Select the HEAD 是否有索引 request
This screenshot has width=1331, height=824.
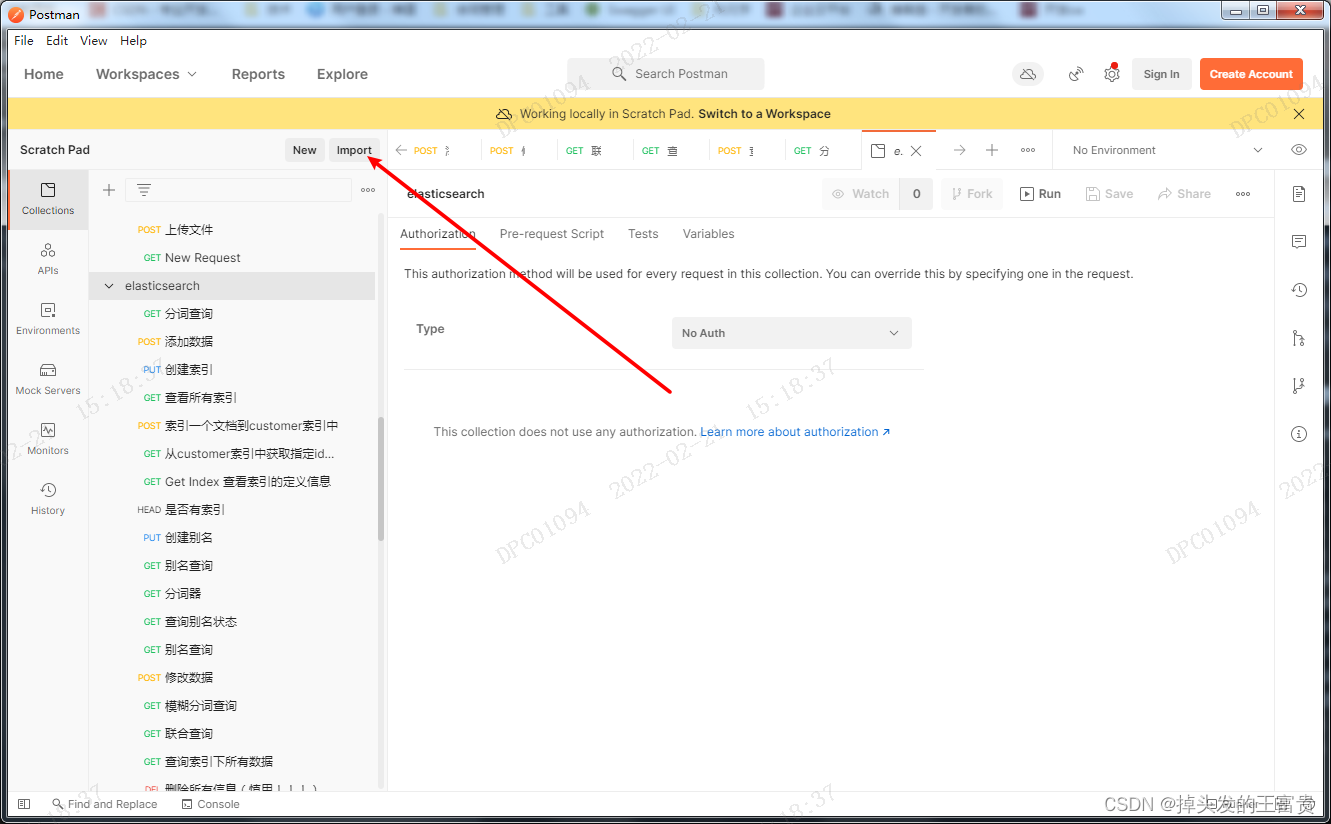[232, 510]
